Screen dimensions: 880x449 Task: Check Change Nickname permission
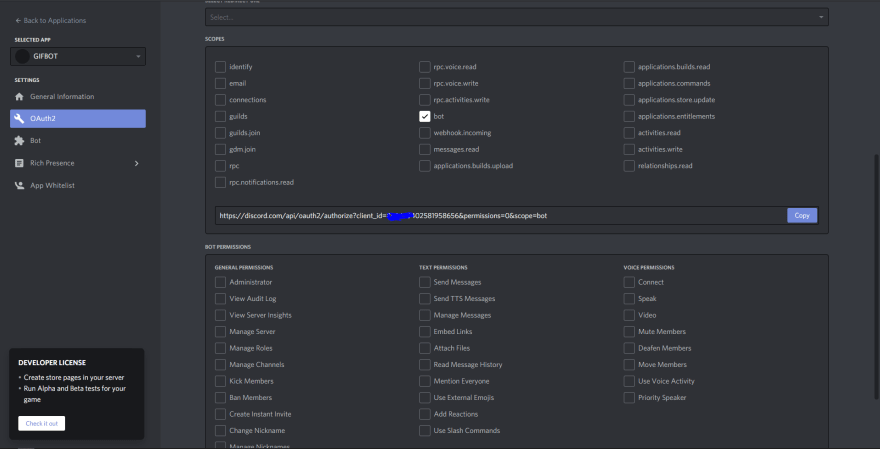(x=220, y=430)
